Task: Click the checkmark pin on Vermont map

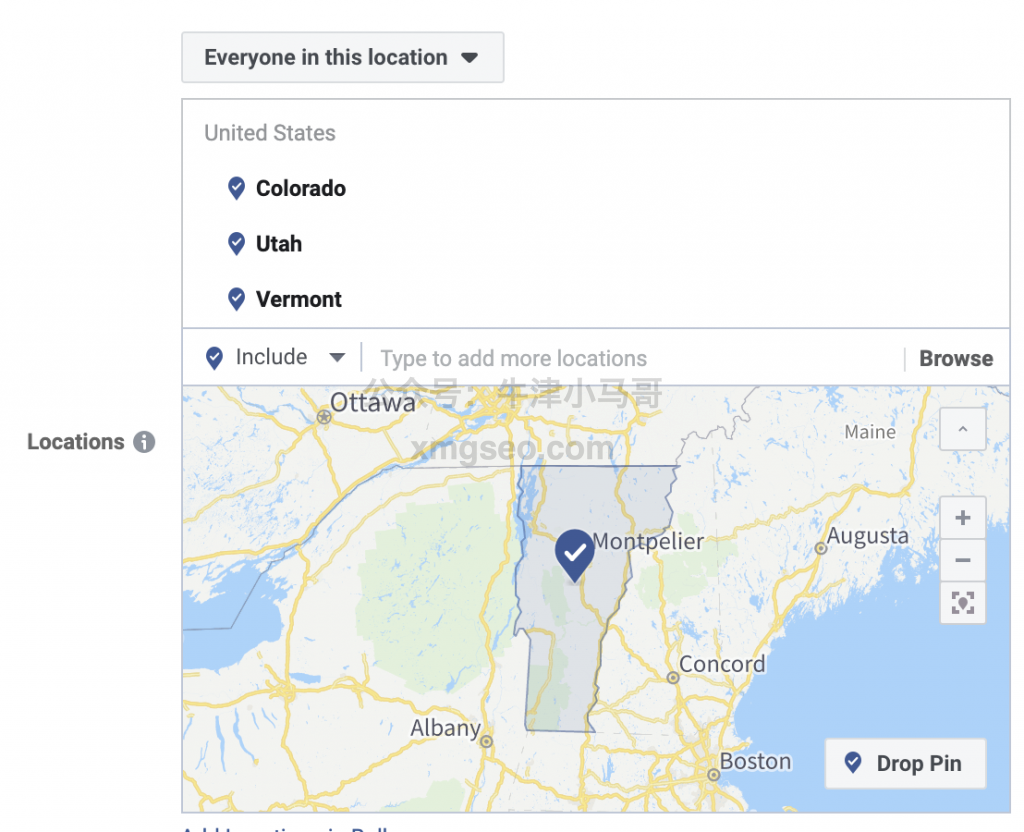Action: click(574, 553)
